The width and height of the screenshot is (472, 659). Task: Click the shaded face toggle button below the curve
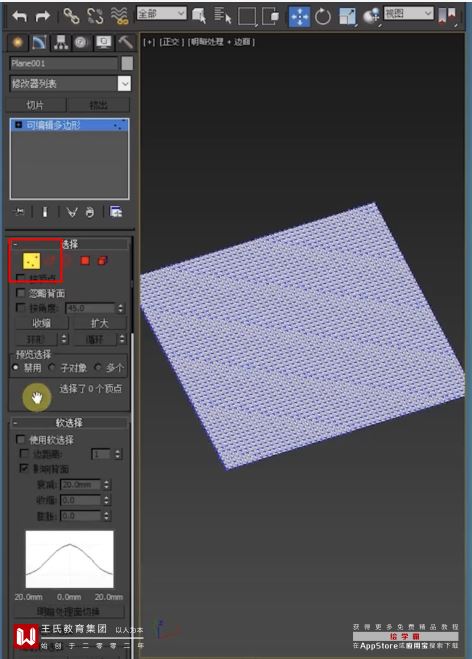click(68, 612)
